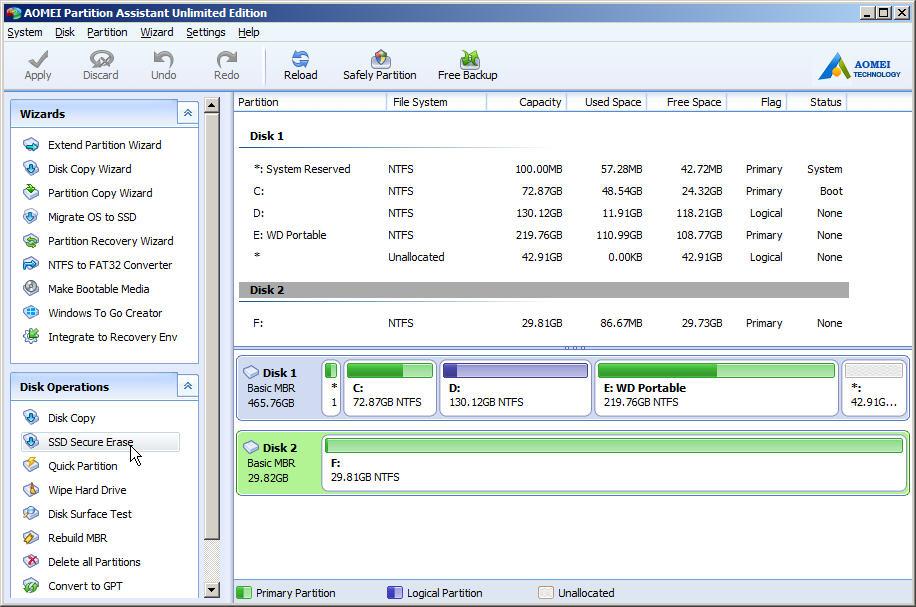916x607 pixels.
Task: Open the Partition menu
Action: click(x=107, y=32)
